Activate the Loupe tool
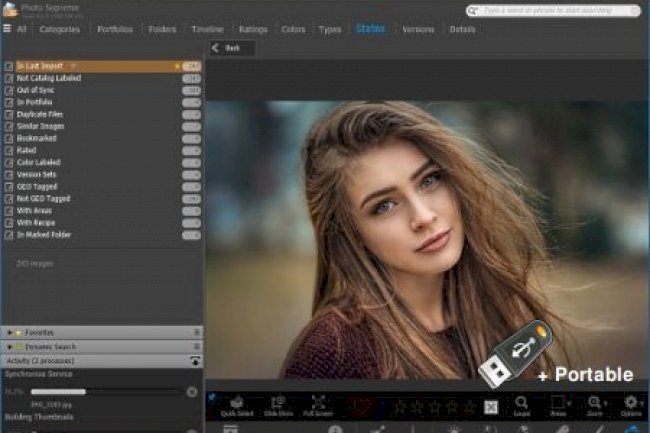The height and width of the screenshot is (433, 650). coord(521,406)
